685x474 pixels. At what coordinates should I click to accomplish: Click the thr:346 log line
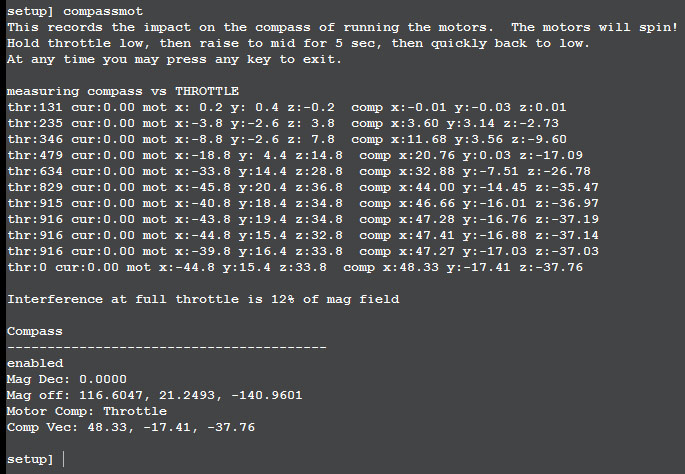pyautogui.click(x=287, y=139)
